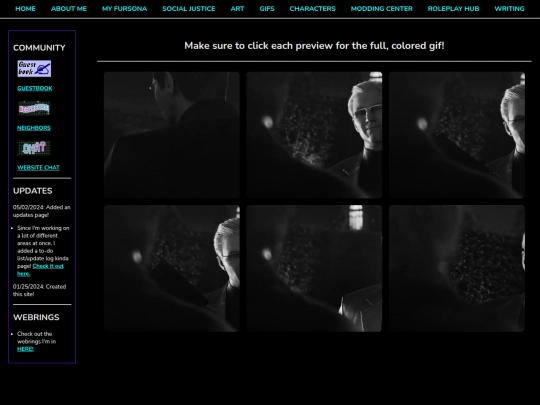Open the third gif preview in first row

(x=457, y=135)
